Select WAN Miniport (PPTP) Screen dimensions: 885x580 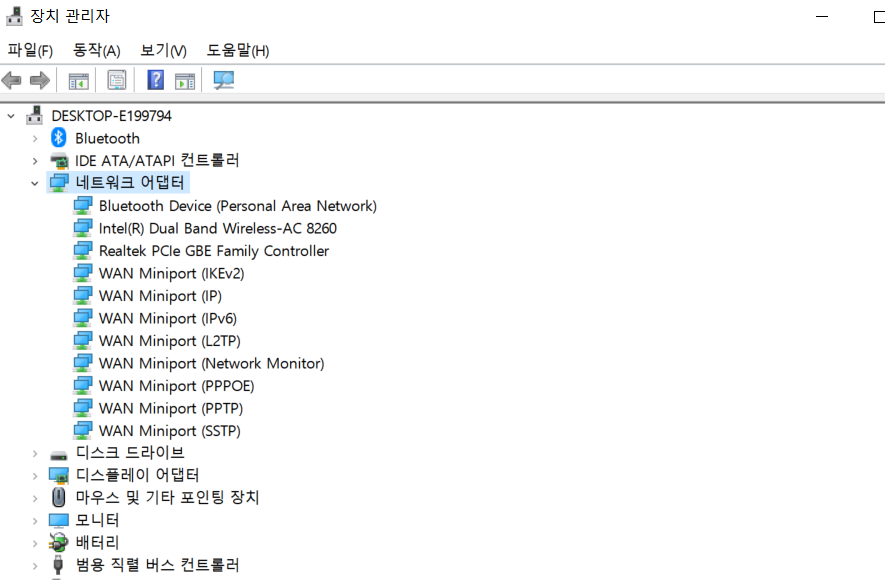point(171,408)
